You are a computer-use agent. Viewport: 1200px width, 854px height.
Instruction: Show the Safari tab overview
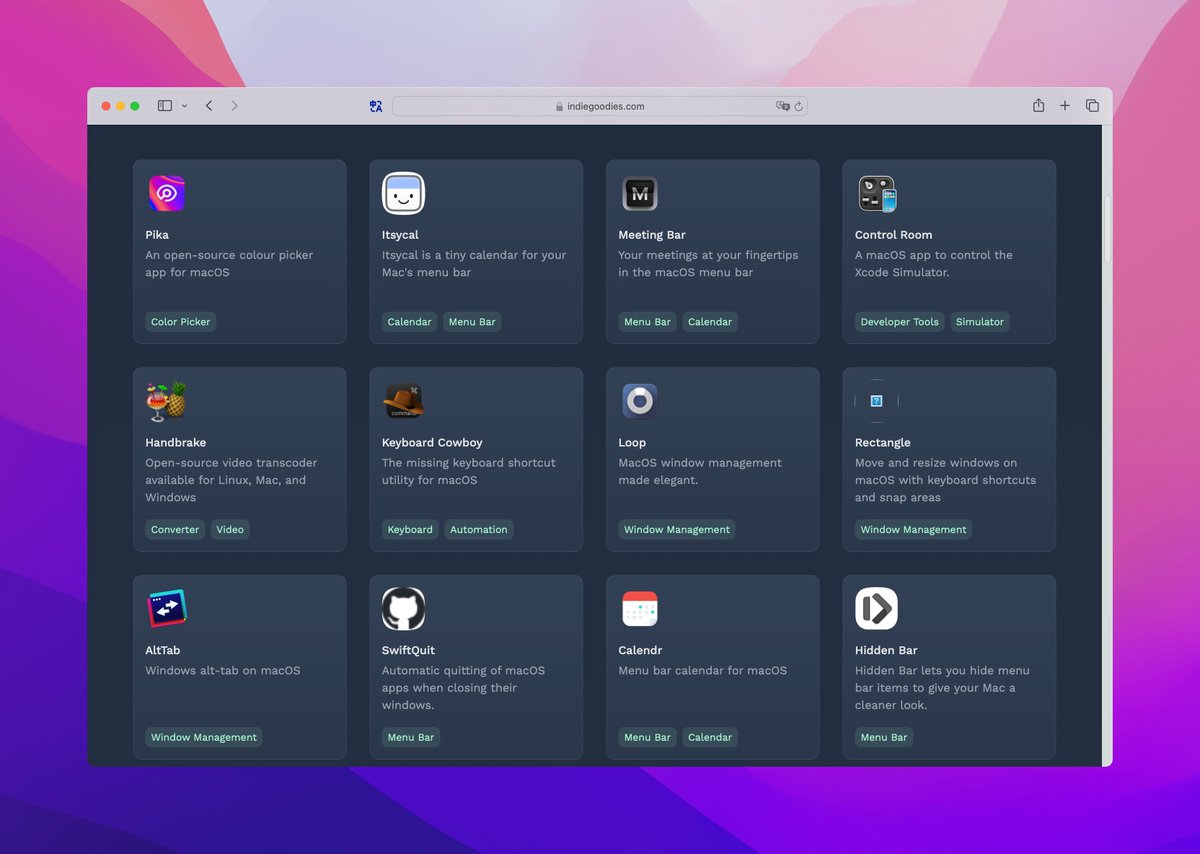pos(1092,106)
